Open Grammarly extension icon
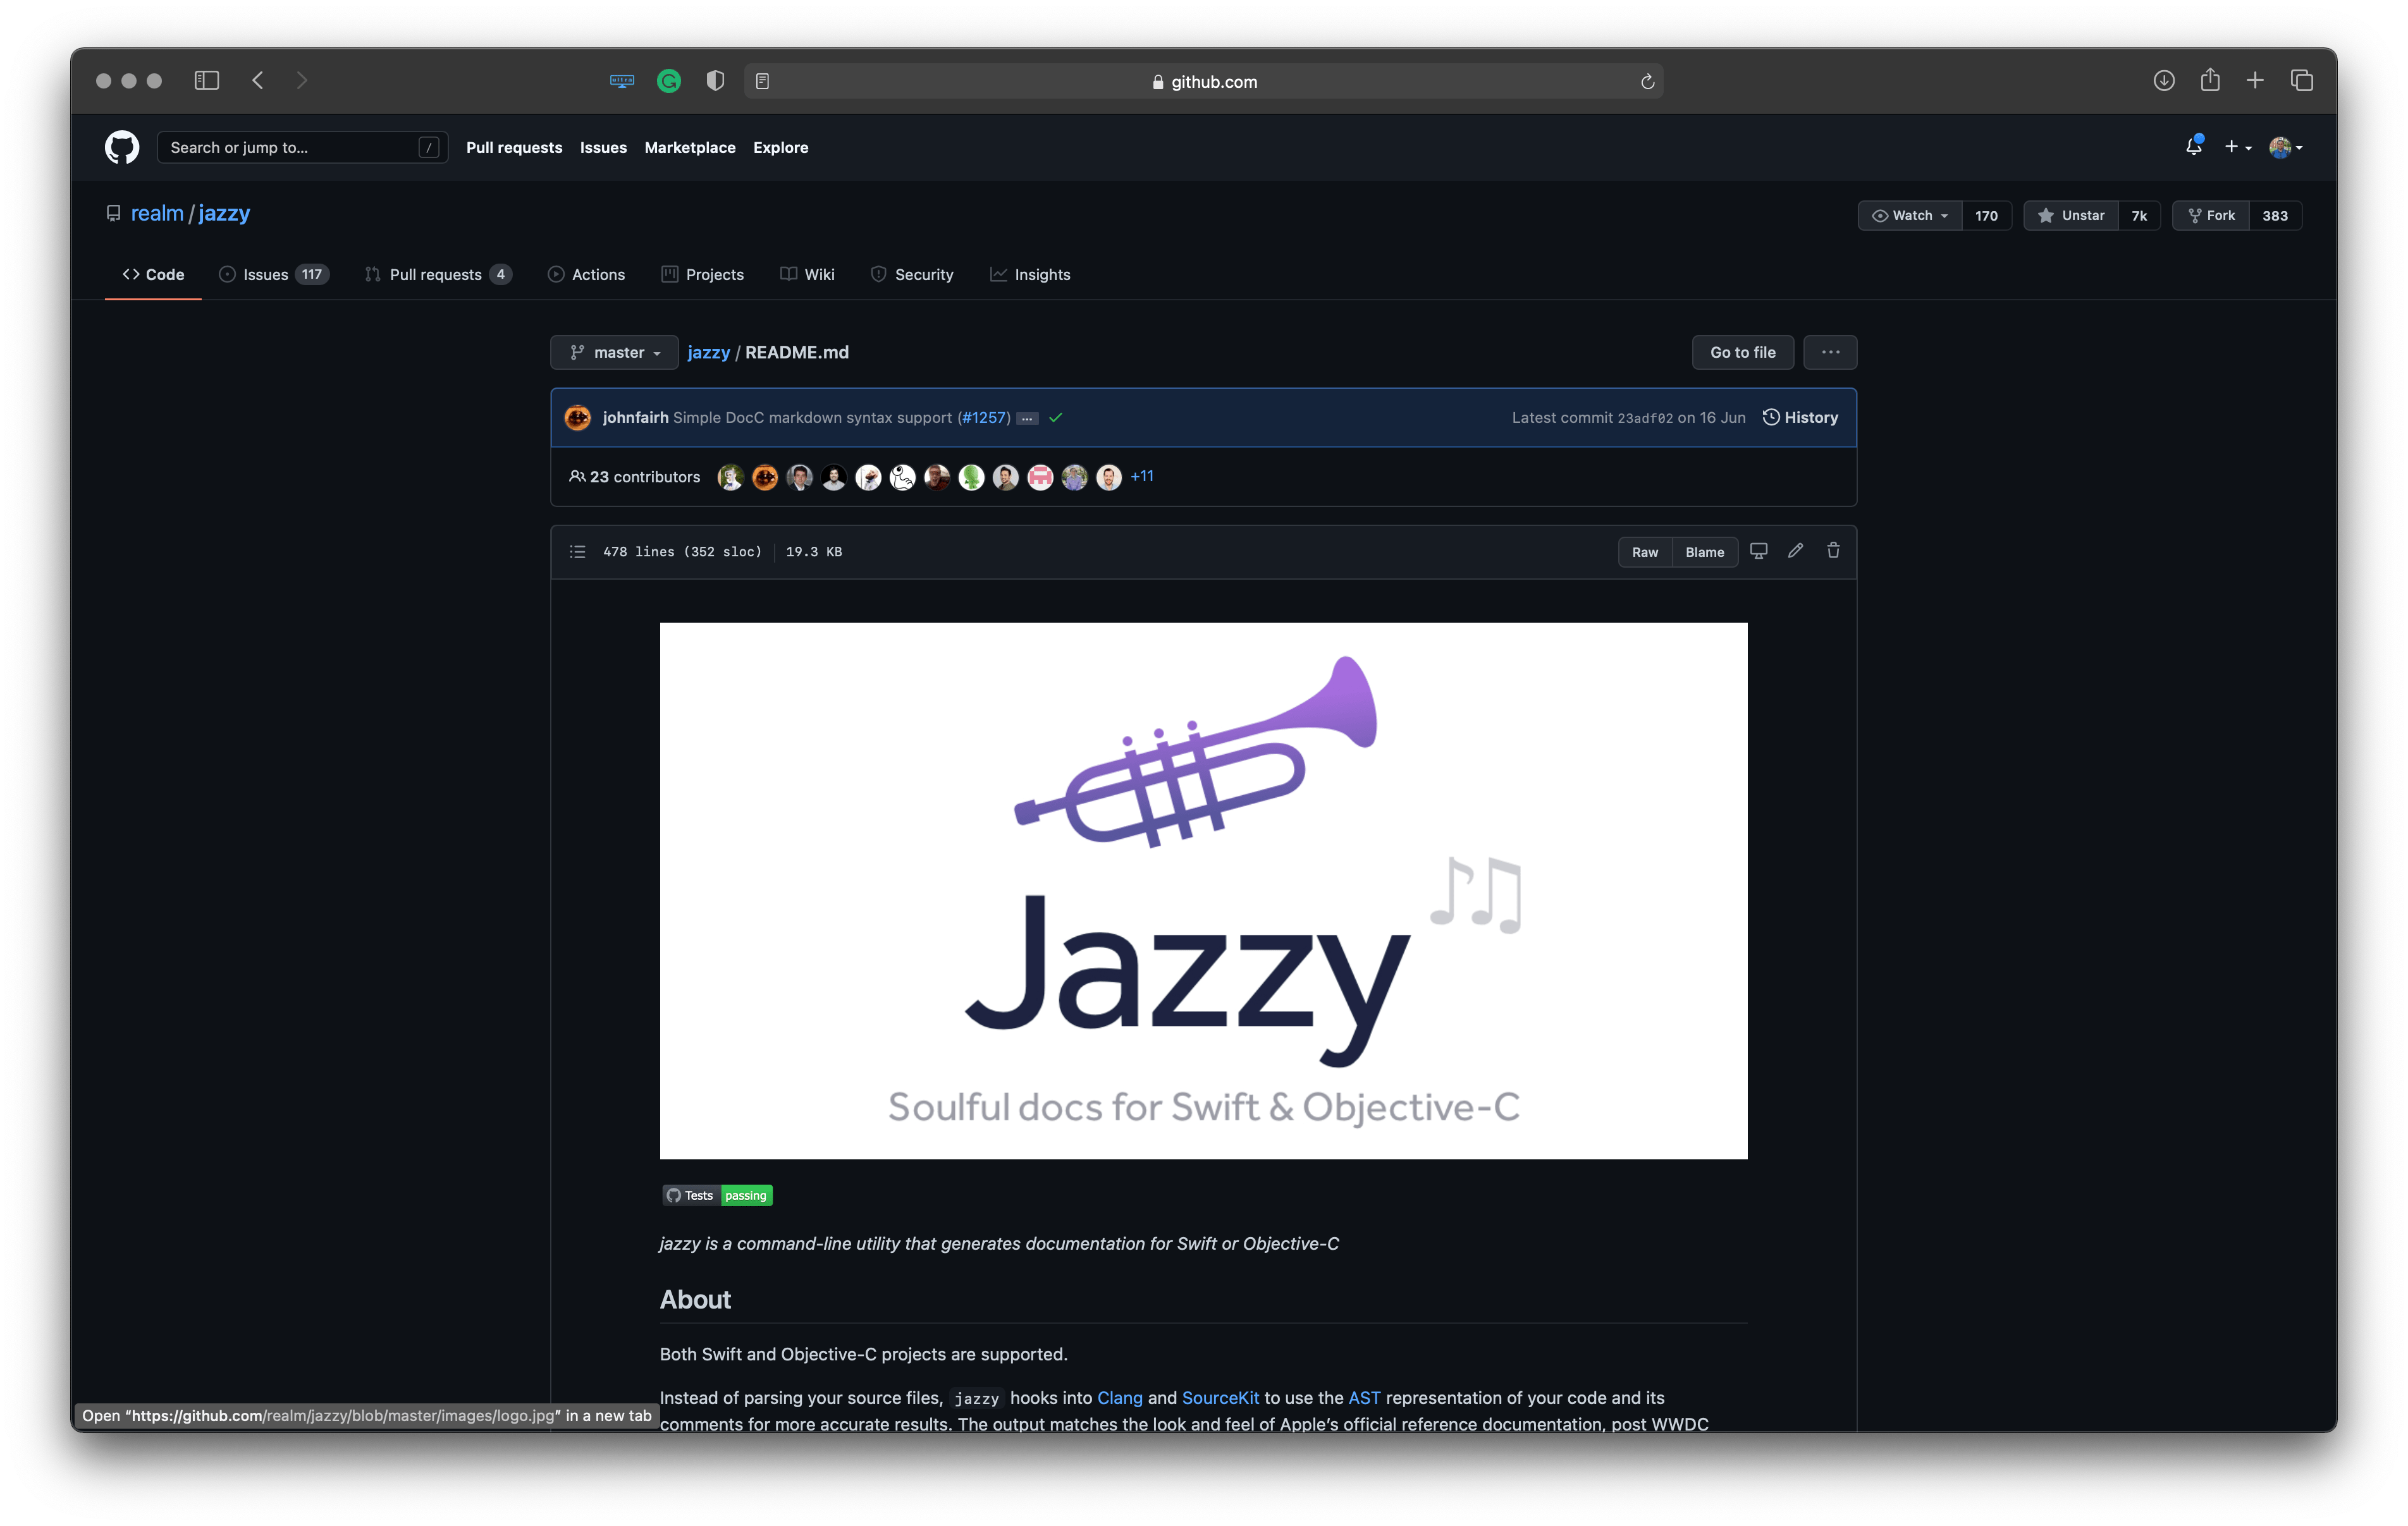Image resolution: width=2408 pixels, height=1526 pixels. pos(669,81)
